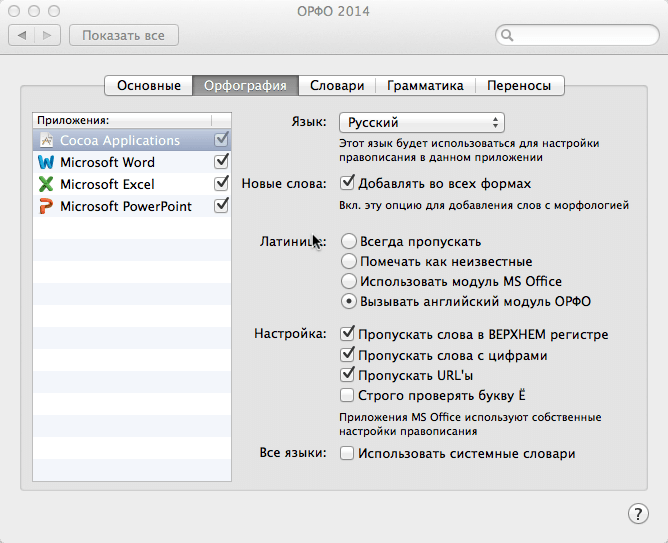Click the Microsoft Word icon
668x543 pixels.
click(x=46, y=162)
